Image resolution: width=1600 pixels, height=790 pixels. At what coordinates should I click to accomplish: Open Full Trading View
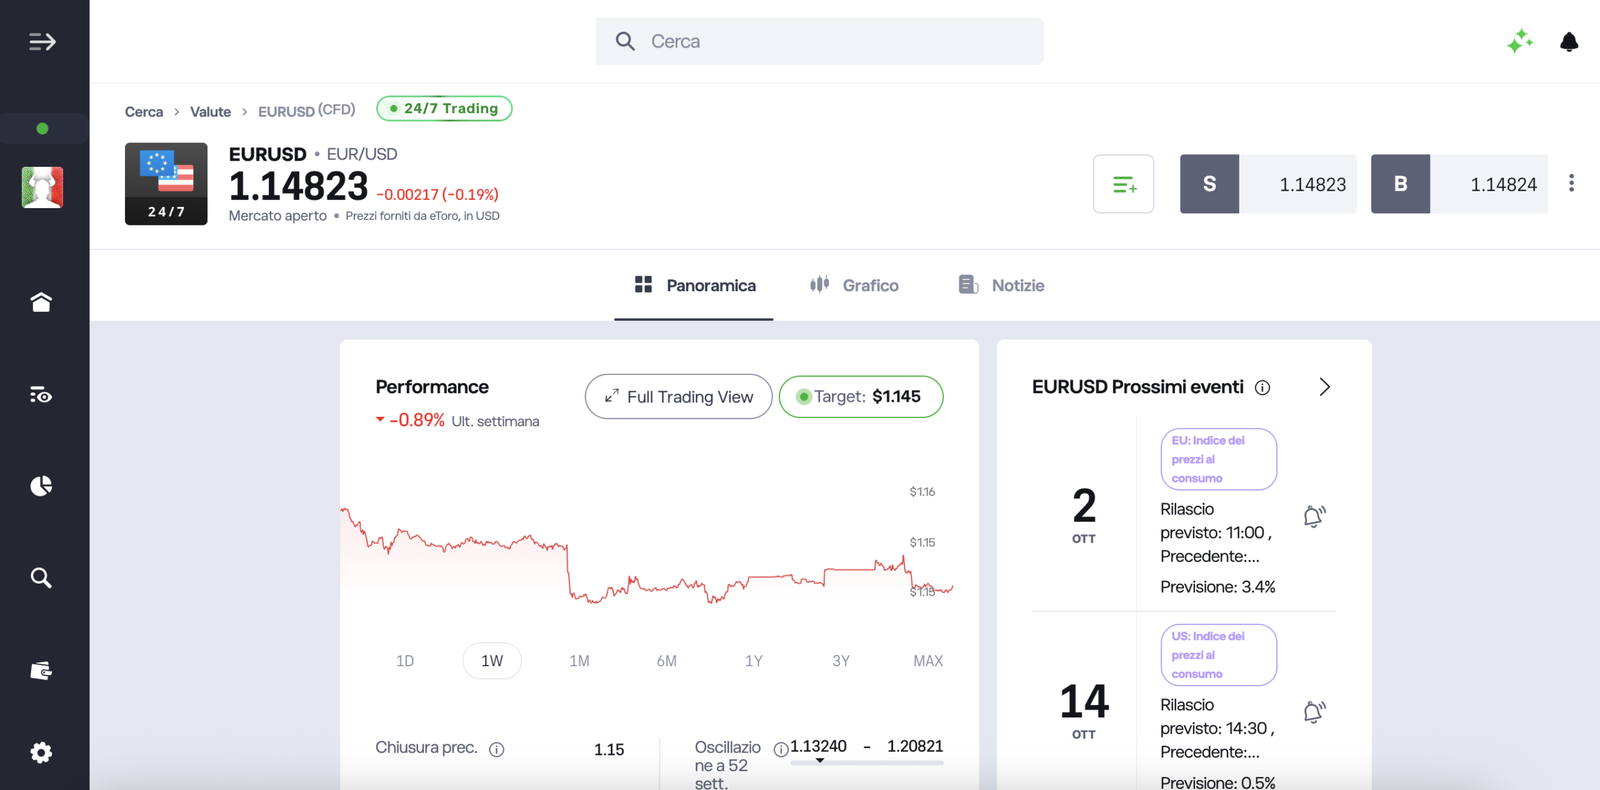[678, 397]
